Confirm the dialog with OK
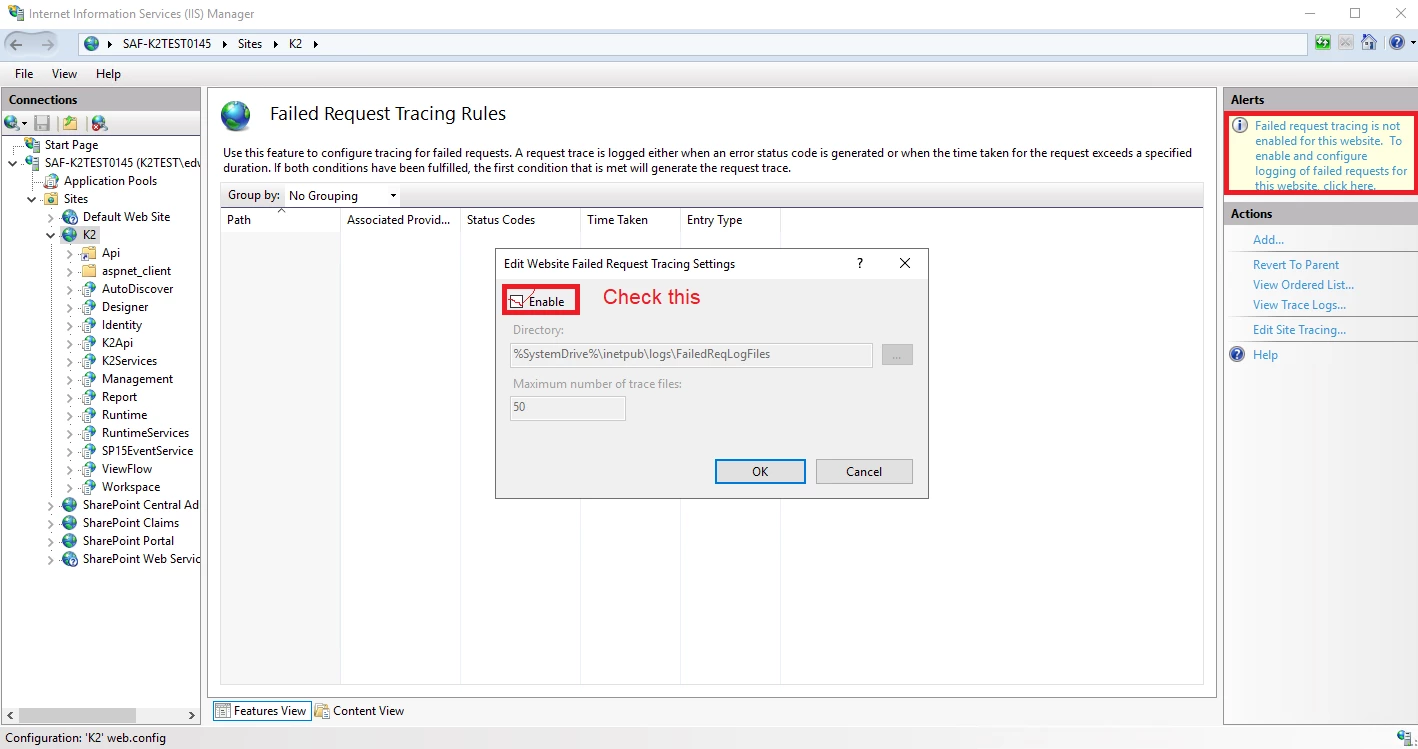Image resolution: width=1418 pixels, height=749 pixels. click(760, 472)
